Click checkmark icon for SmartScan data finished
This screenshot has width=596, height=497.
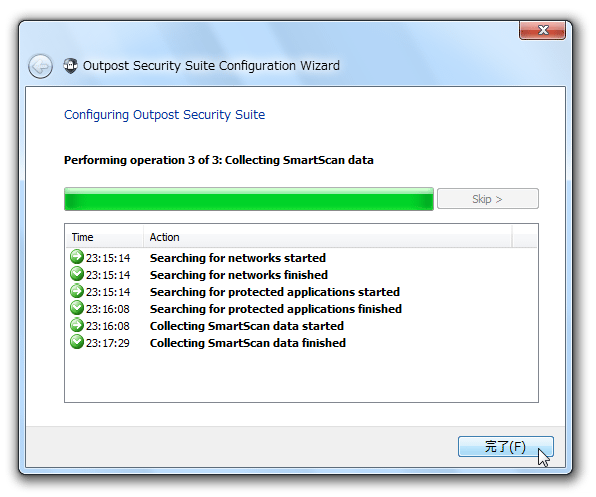click(x=77, y=342)
